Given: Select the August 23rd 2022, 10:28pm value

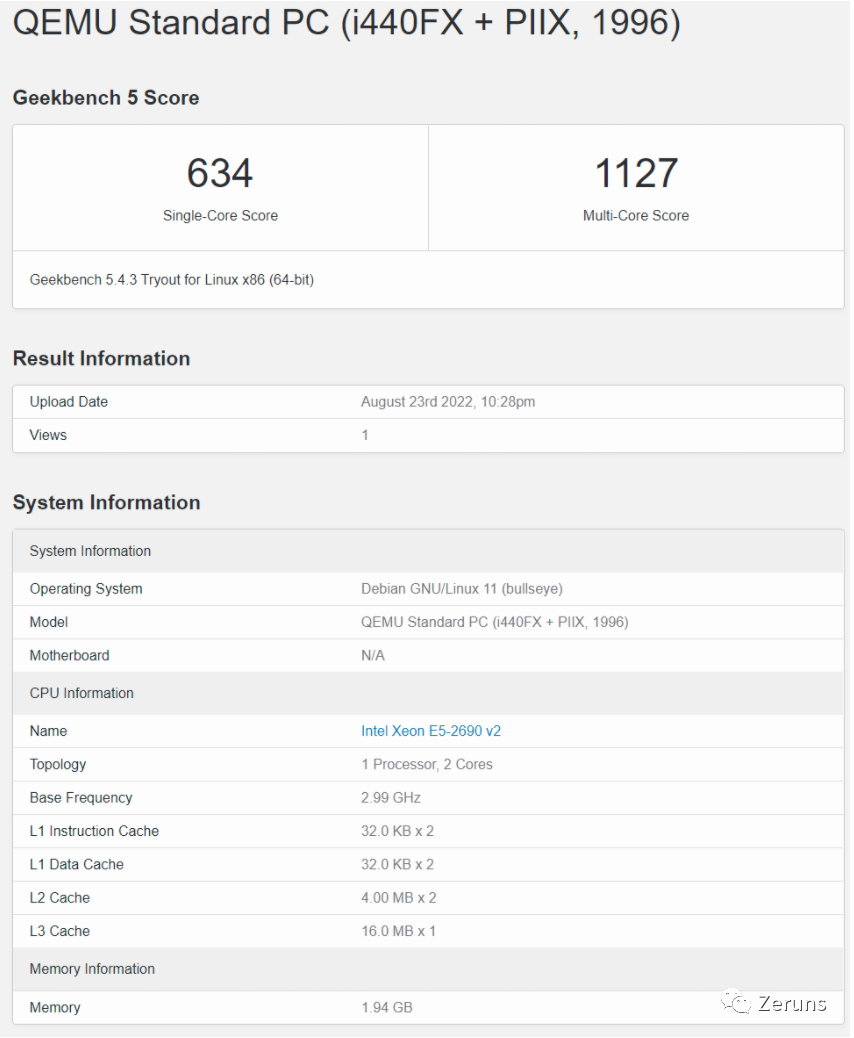Looking at the screenshot, I should pos(448,402).
